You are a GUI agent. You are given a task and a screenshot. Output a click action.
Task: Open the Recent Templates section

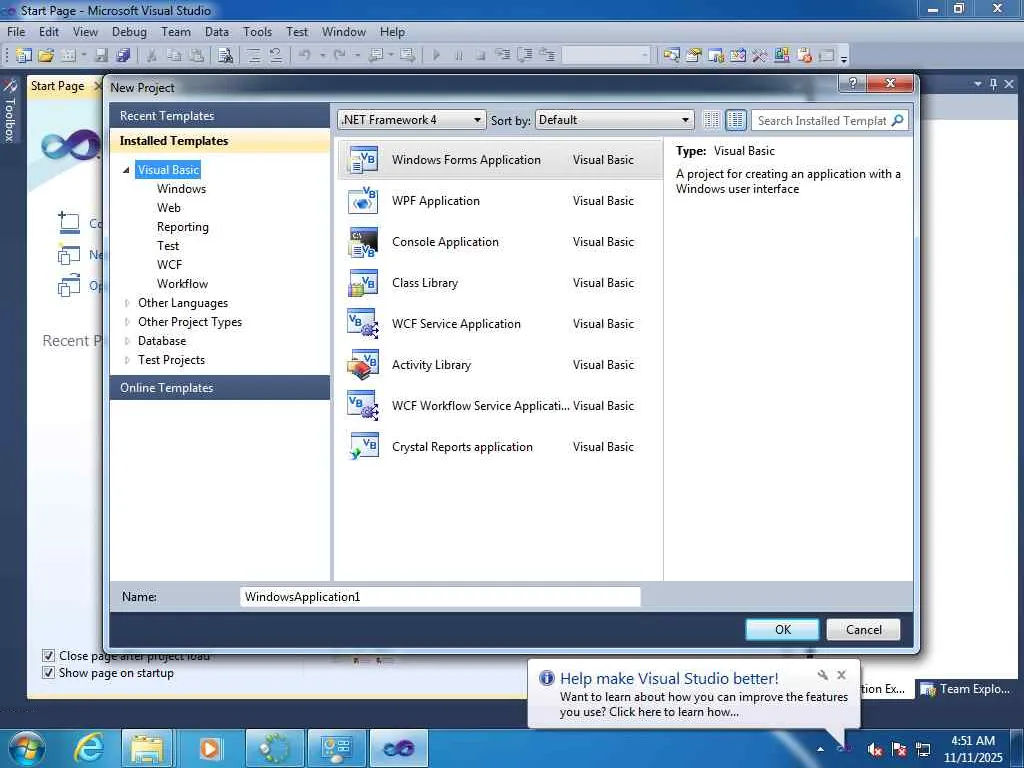(x=220, y=116)
